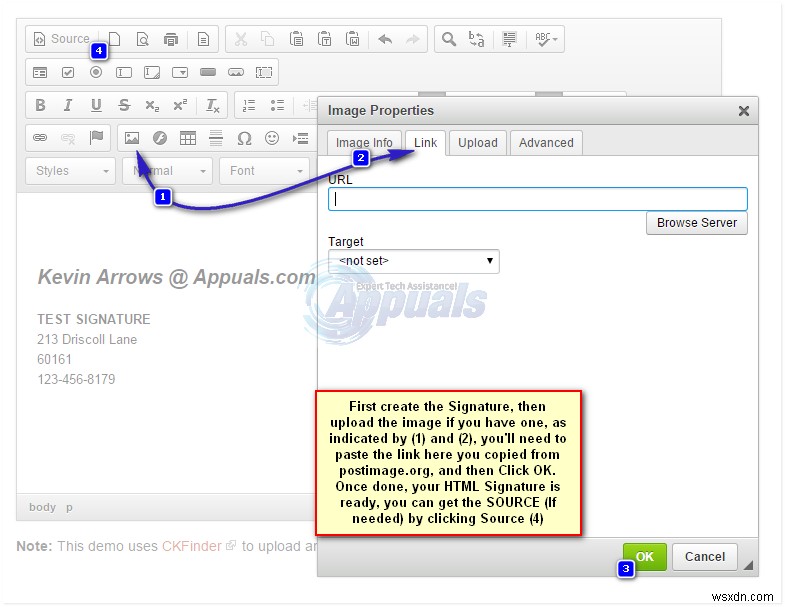This screenshot has height=607, width=785.
Task: Click the Insert Flash icon
Action: click(160, 138)
